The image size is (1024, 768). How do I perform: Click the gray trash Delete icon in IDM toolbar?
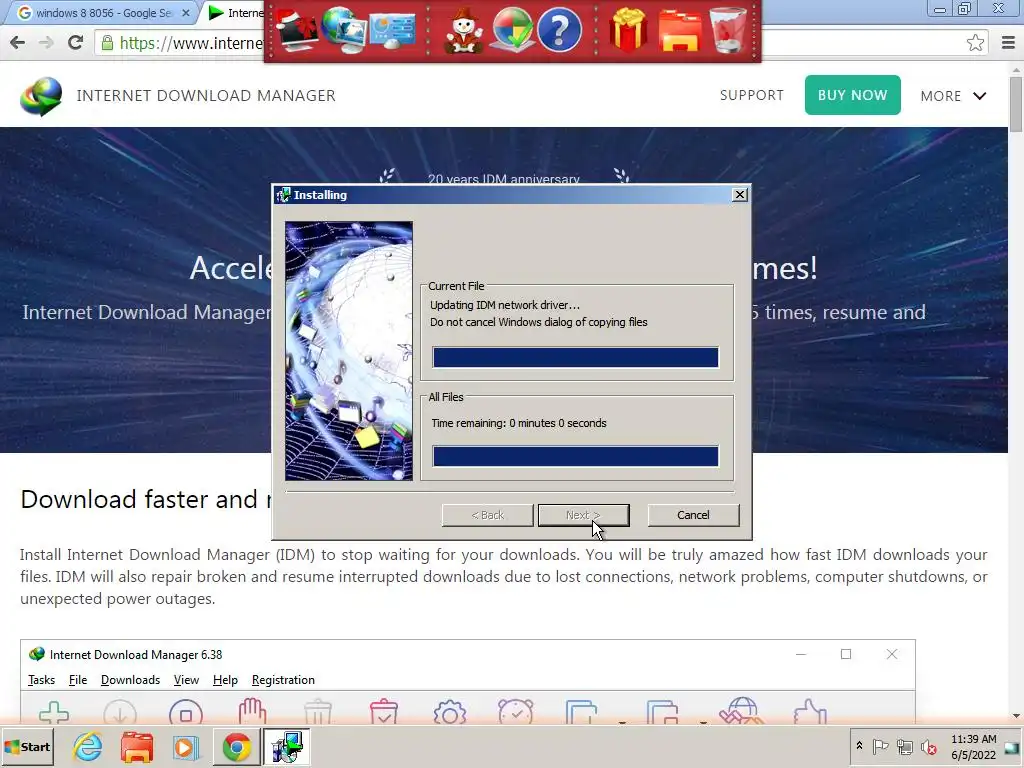pos(318,712)
